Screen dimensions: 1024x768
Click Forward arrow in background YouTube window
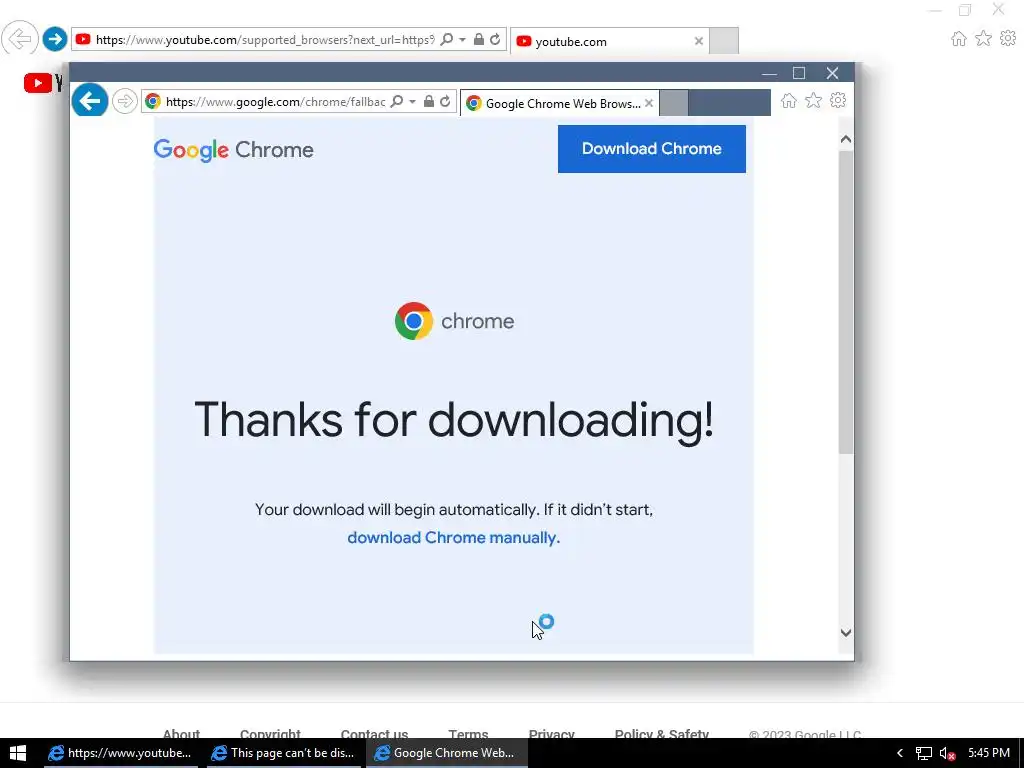pyautogui.click(x=54, y=39)
